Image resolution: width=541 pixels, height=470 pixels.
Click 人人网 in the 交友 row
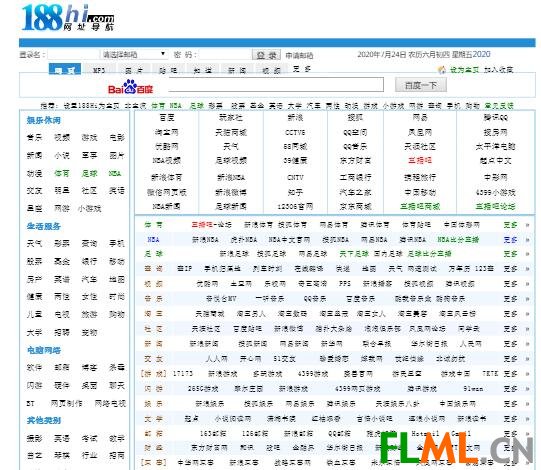coord(216,359)
